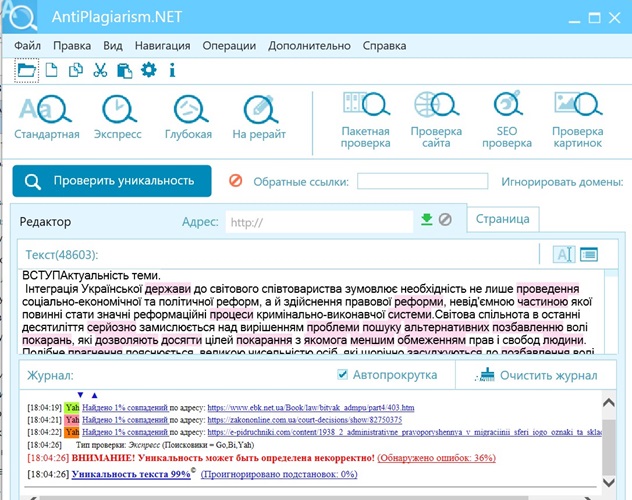
Task: Open SEO проверка
Action: pos(507,120)
